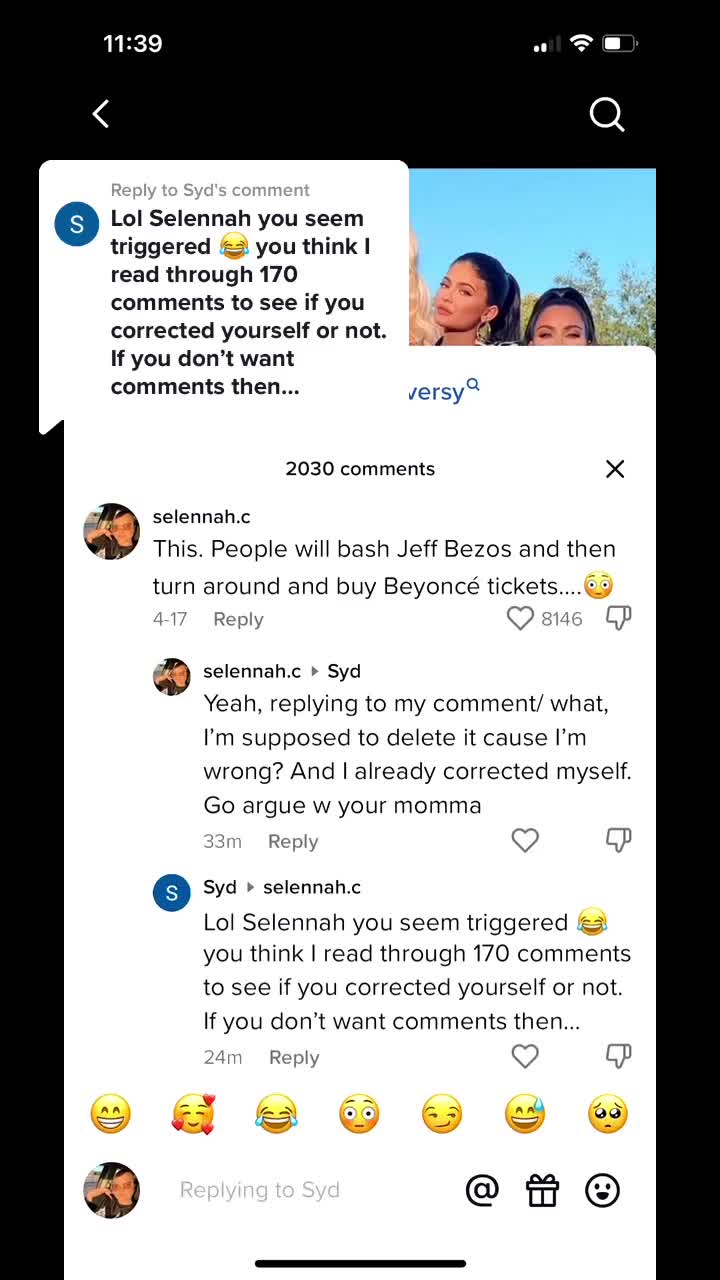Dislike the "Go argue w your momma" reply
This screenshot has width=720, height=1280.
click(619, 841)
